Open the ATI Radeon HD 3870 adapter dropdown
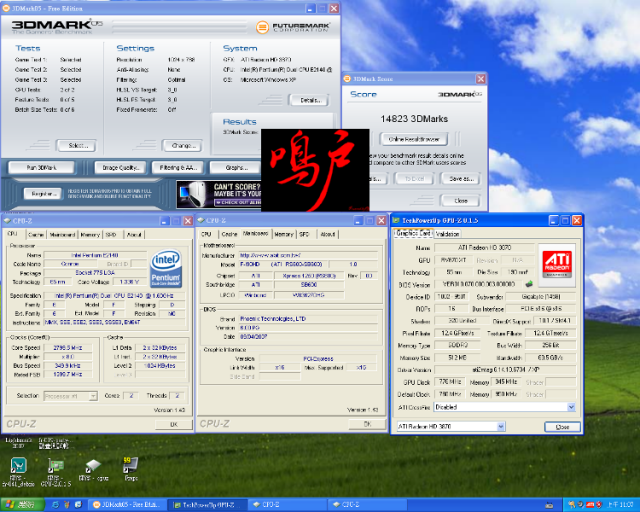Viewport: 640px width, 512px height. [x=501, y=426]
